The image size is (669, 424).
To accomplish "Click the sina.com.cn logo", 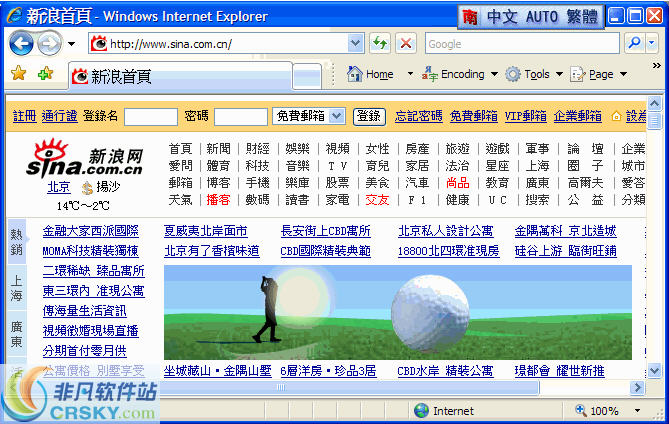I will pos(84,158).
